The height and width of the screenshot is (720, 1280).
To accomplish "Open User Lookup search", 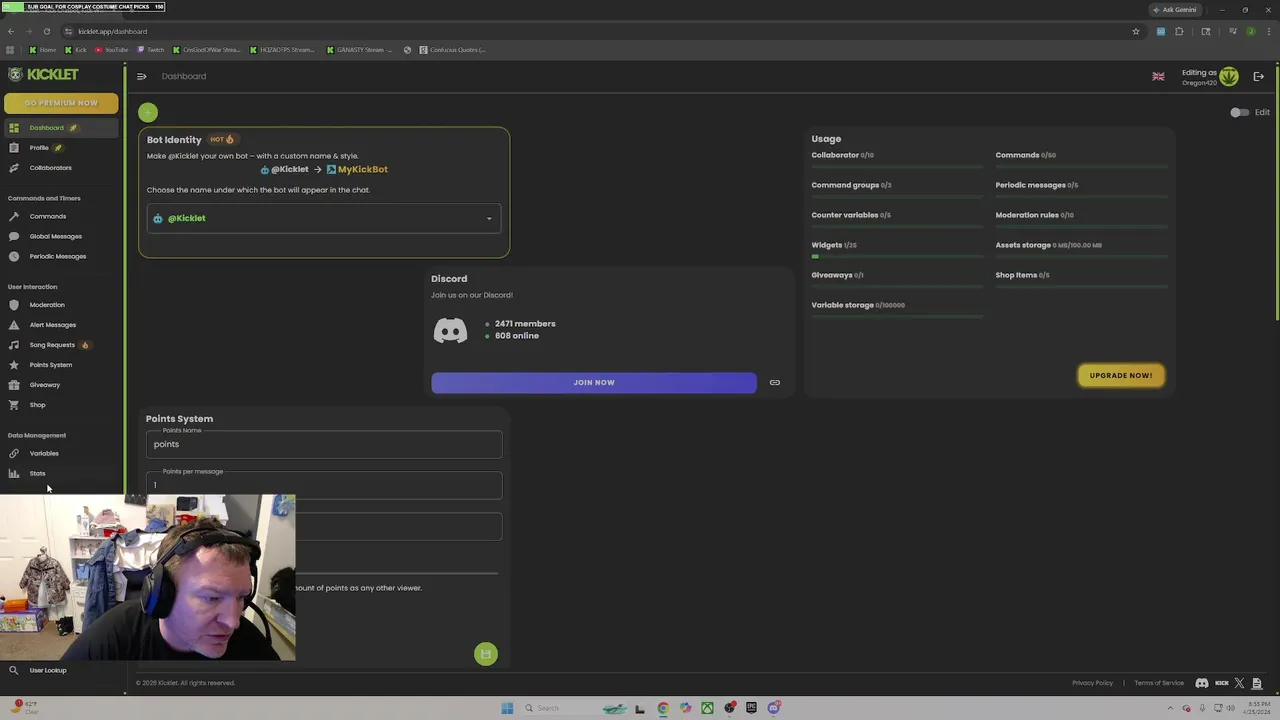I will [x=60, y=670].
